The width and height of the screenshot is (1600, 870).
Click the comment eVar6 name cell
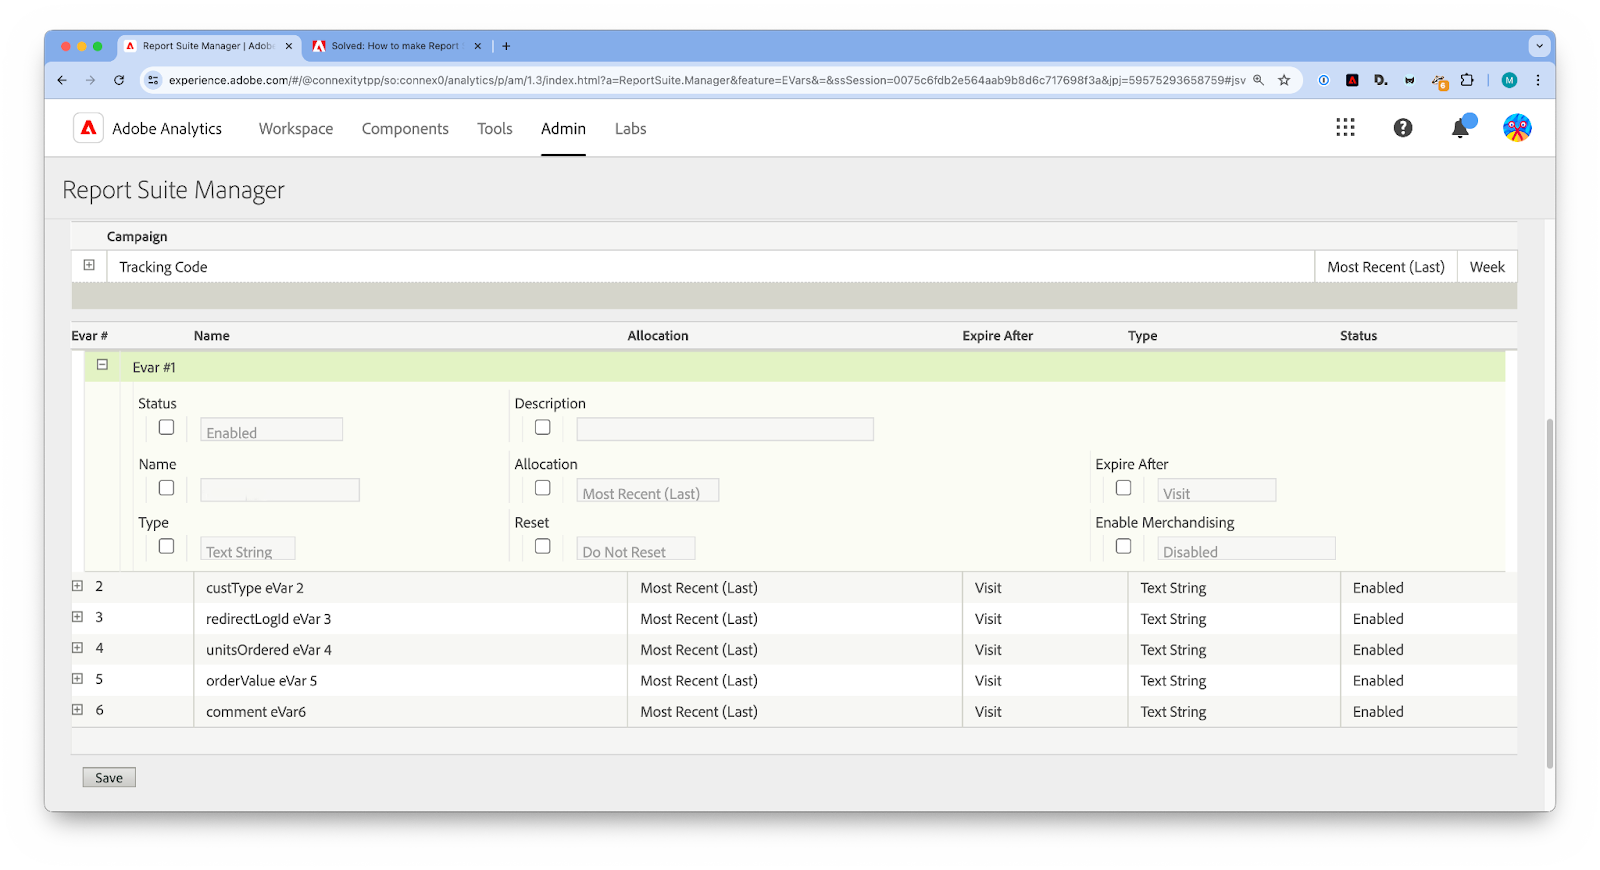(x=410, y=712)
